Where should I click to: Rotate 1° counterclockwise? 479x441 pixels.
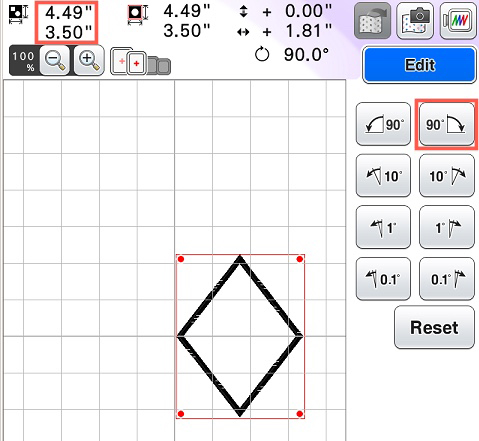click(383, 227)
